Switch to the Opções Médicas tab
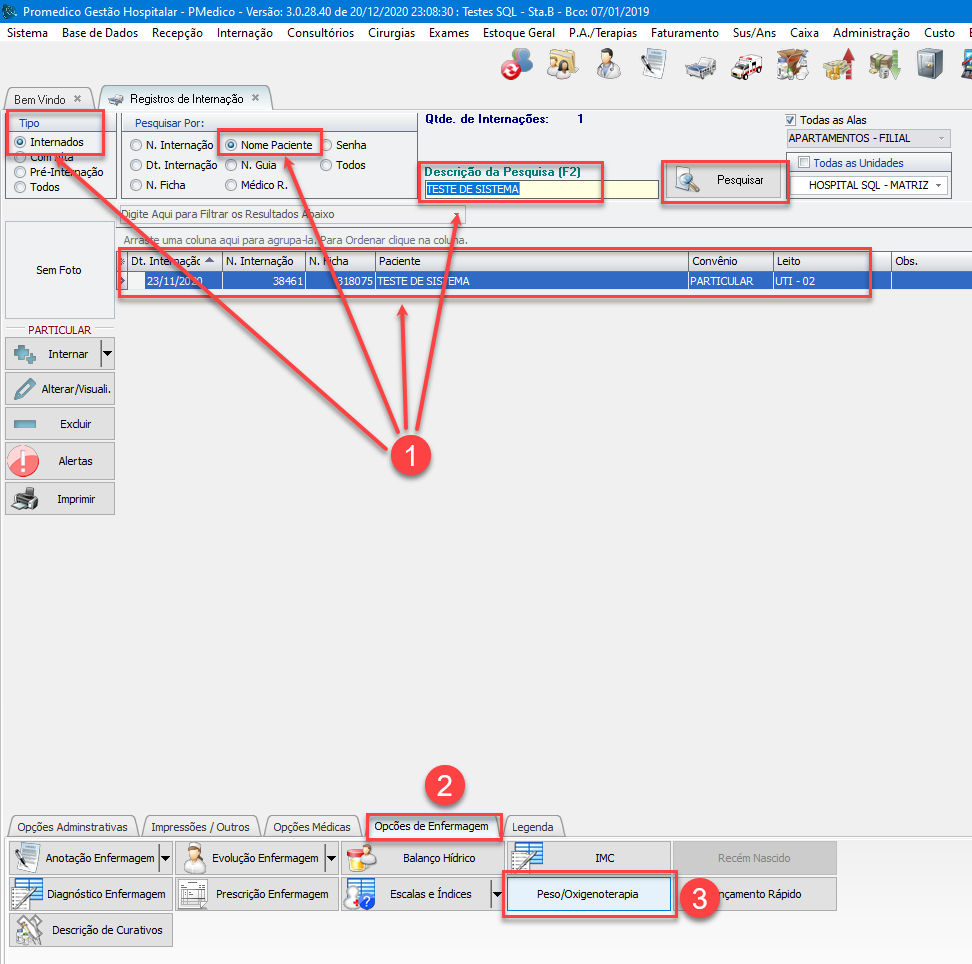This screenshot has width=972, height=964. pyautogui.click(x=312, y=827)
